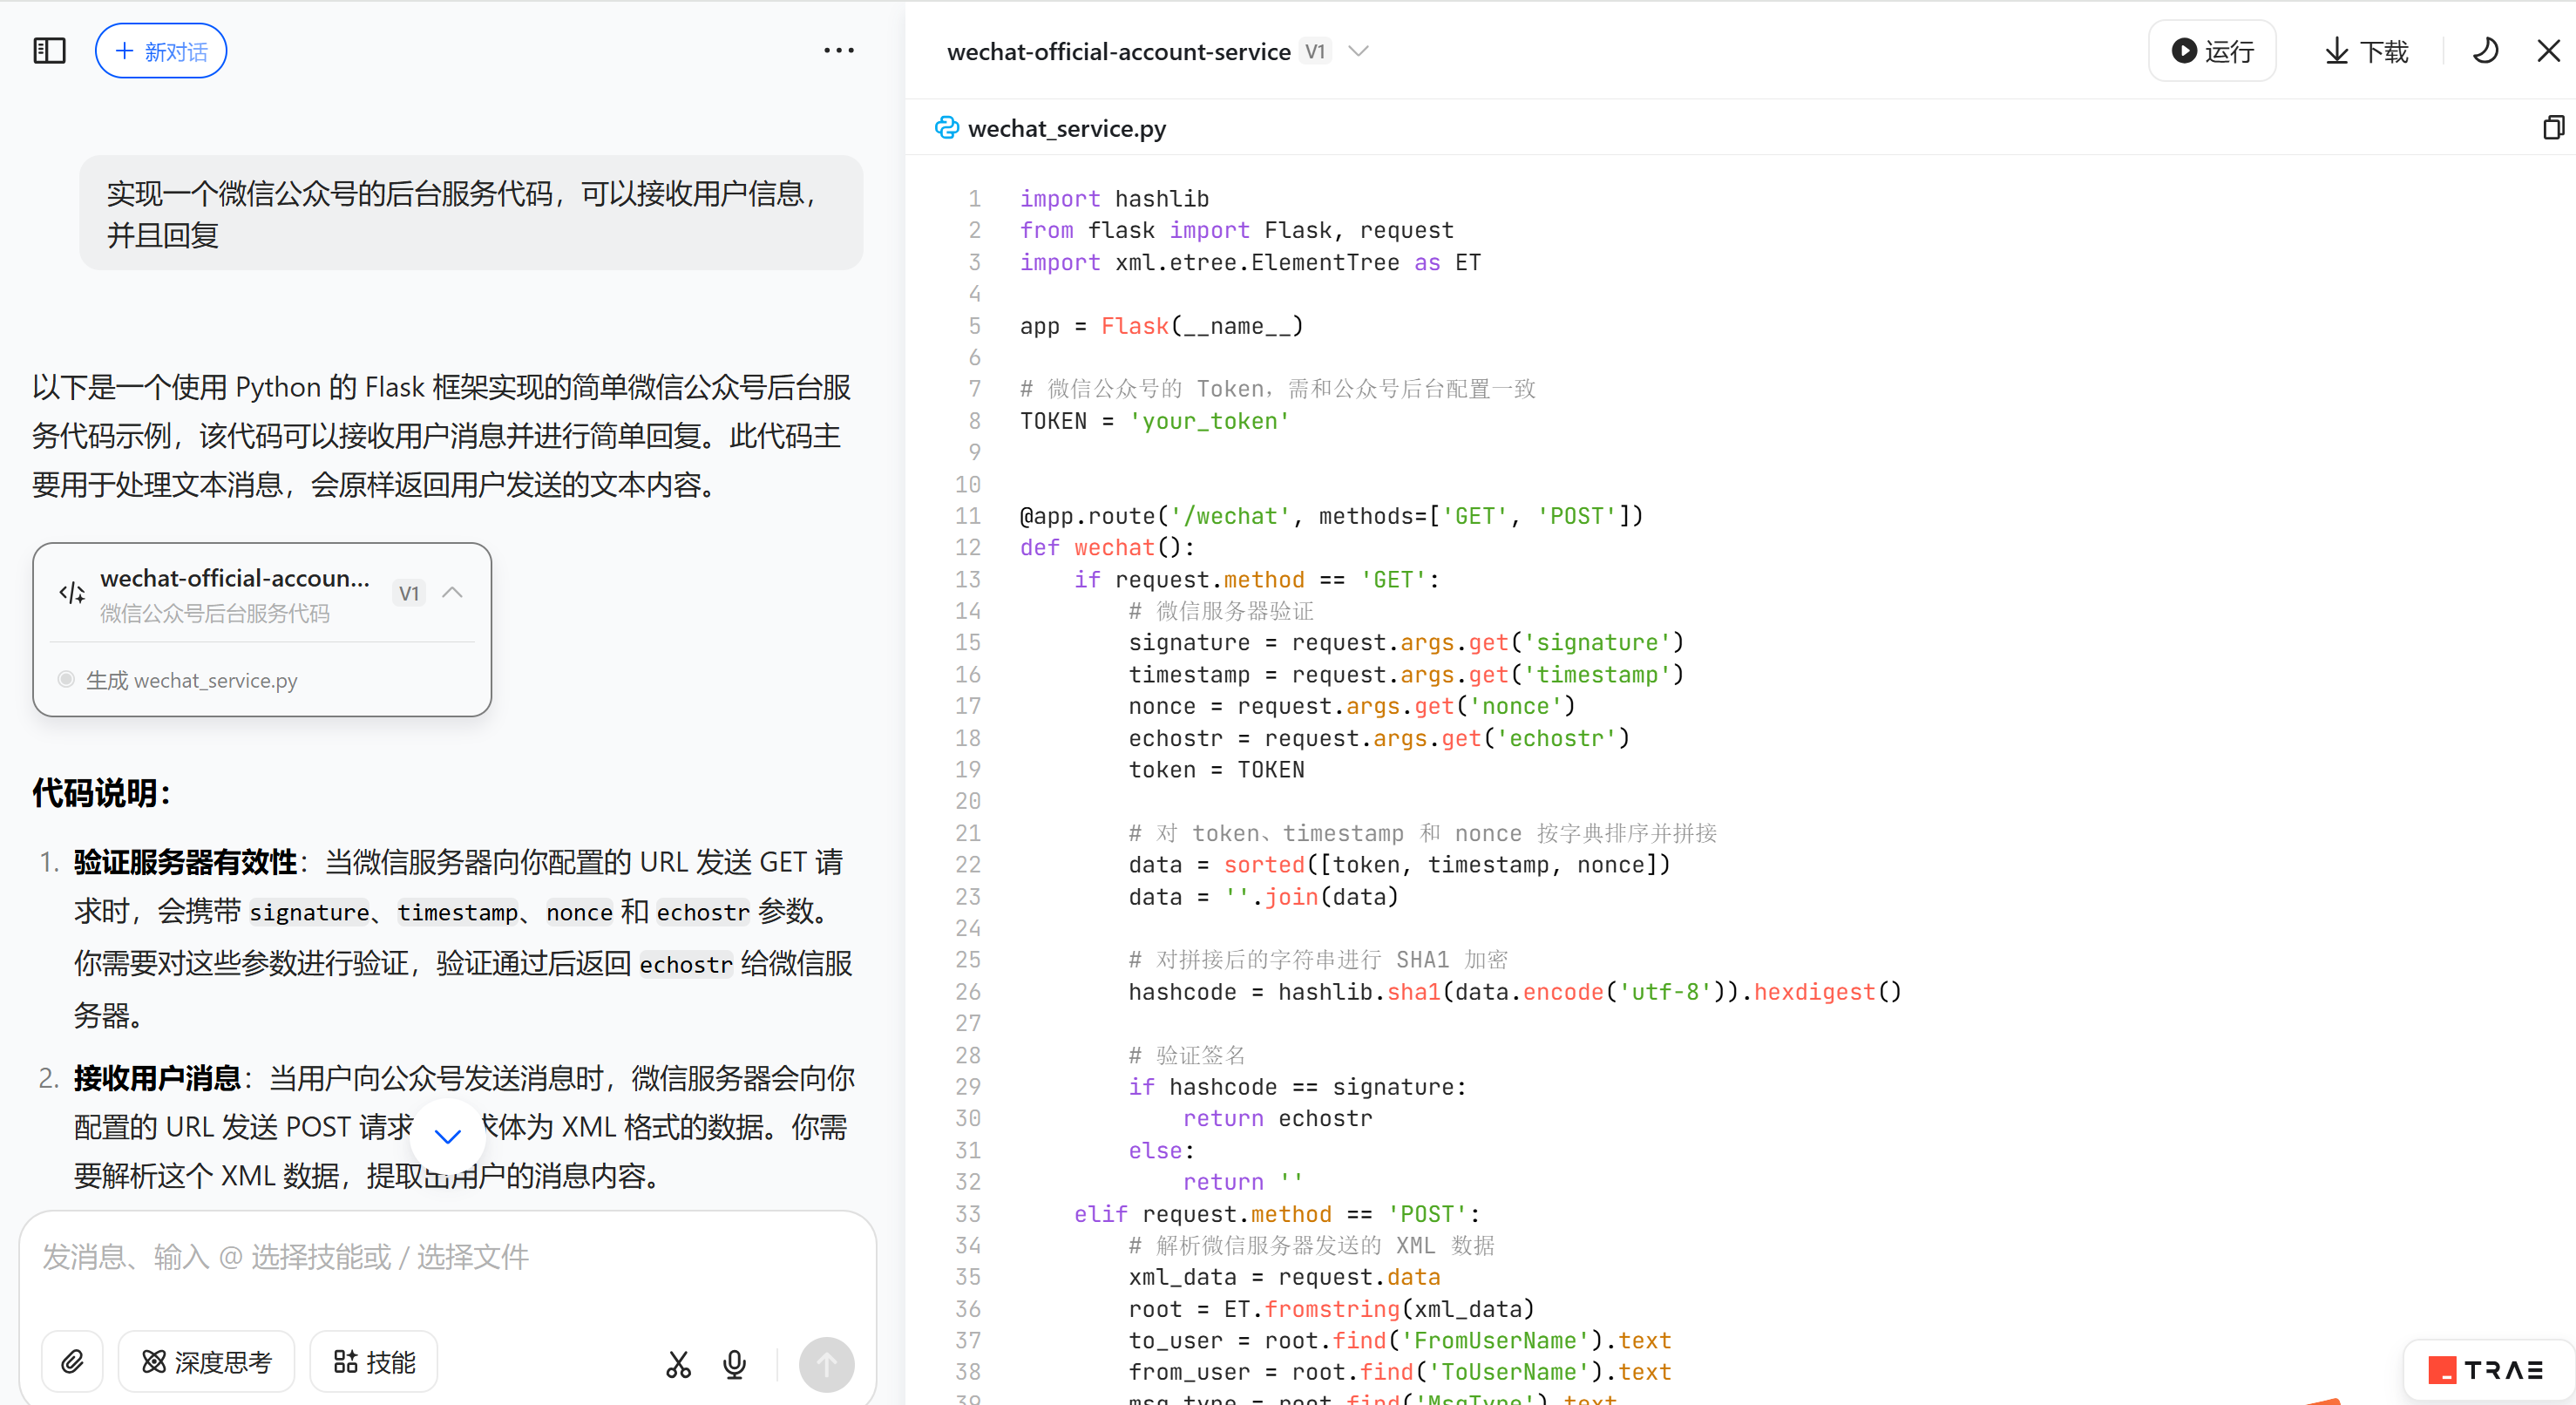This screenshot has width=2576, height=1405.
Task: Expand the V1 version dropdown in header
Action: click(x=1358, y=51)
